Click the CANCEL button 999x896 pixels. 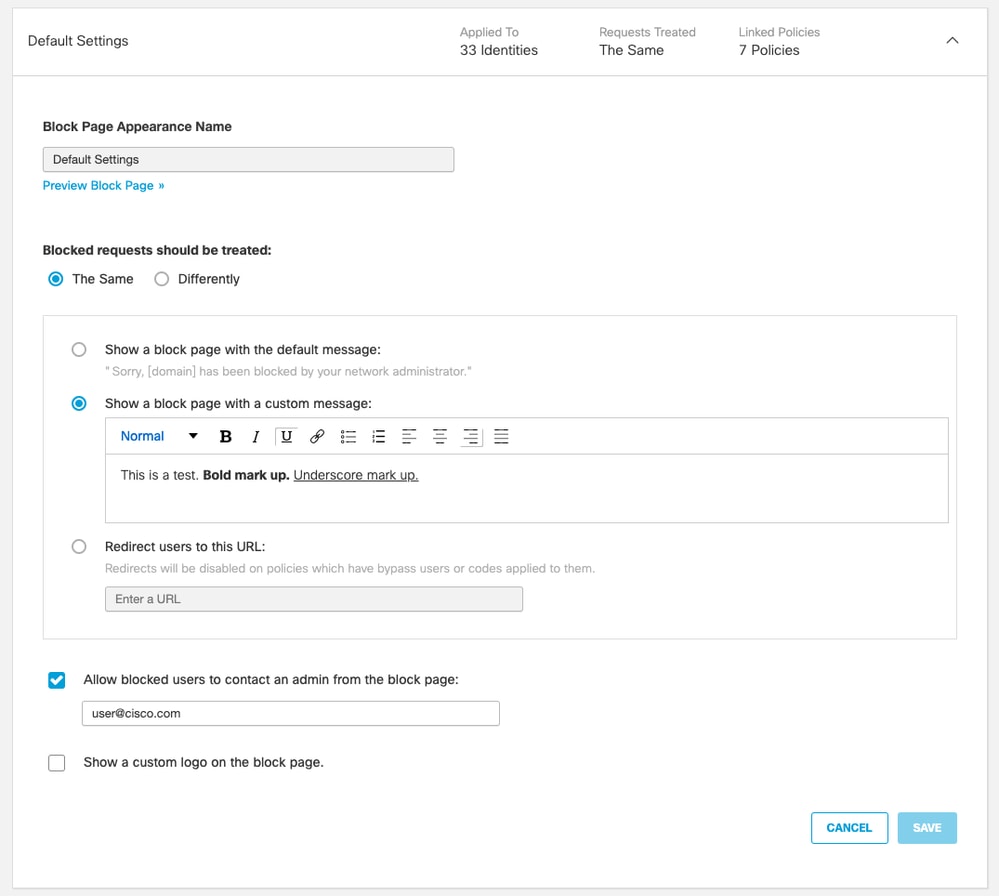[849, 828]
